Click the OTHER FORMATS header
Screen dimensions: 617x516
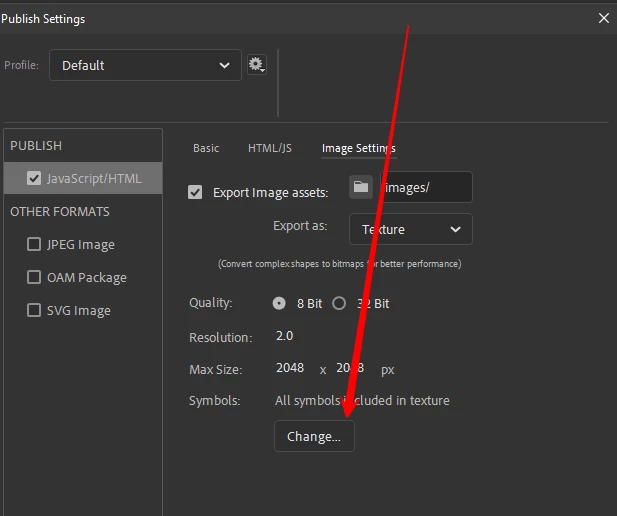click(60, 212)
